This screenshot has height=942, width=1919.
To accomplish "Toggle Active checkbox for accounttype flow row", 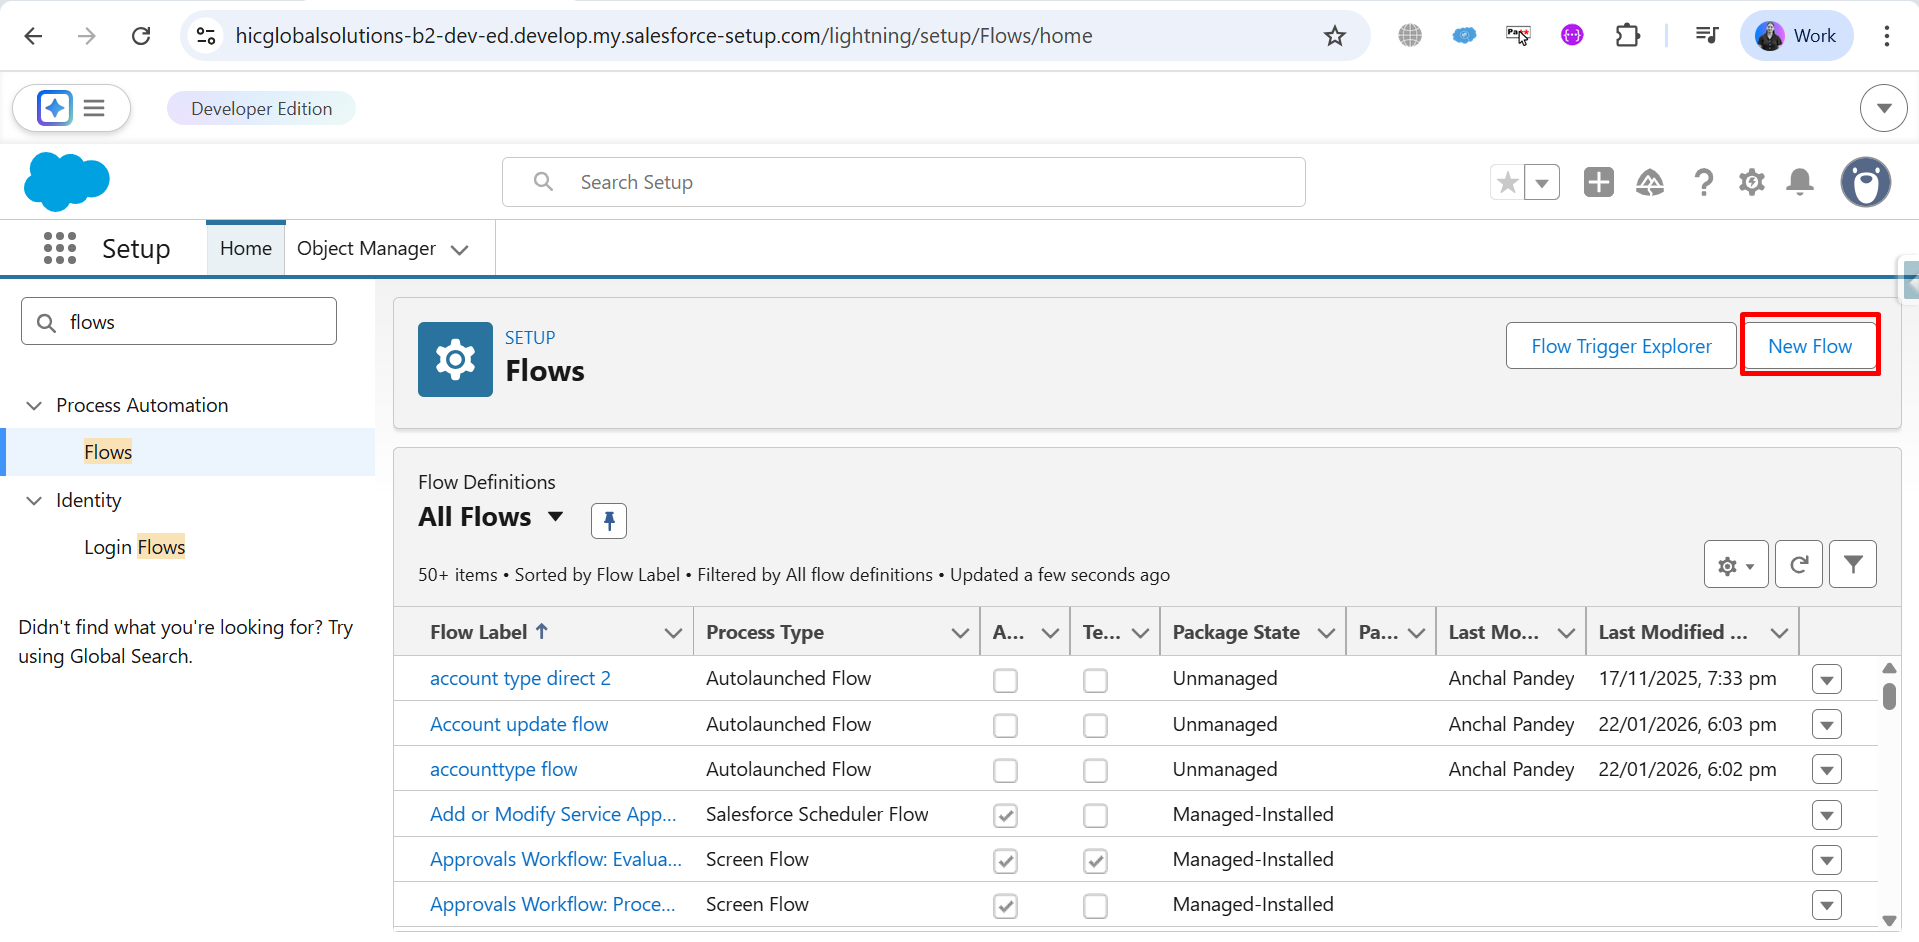I will click(x=1005, y=770).
